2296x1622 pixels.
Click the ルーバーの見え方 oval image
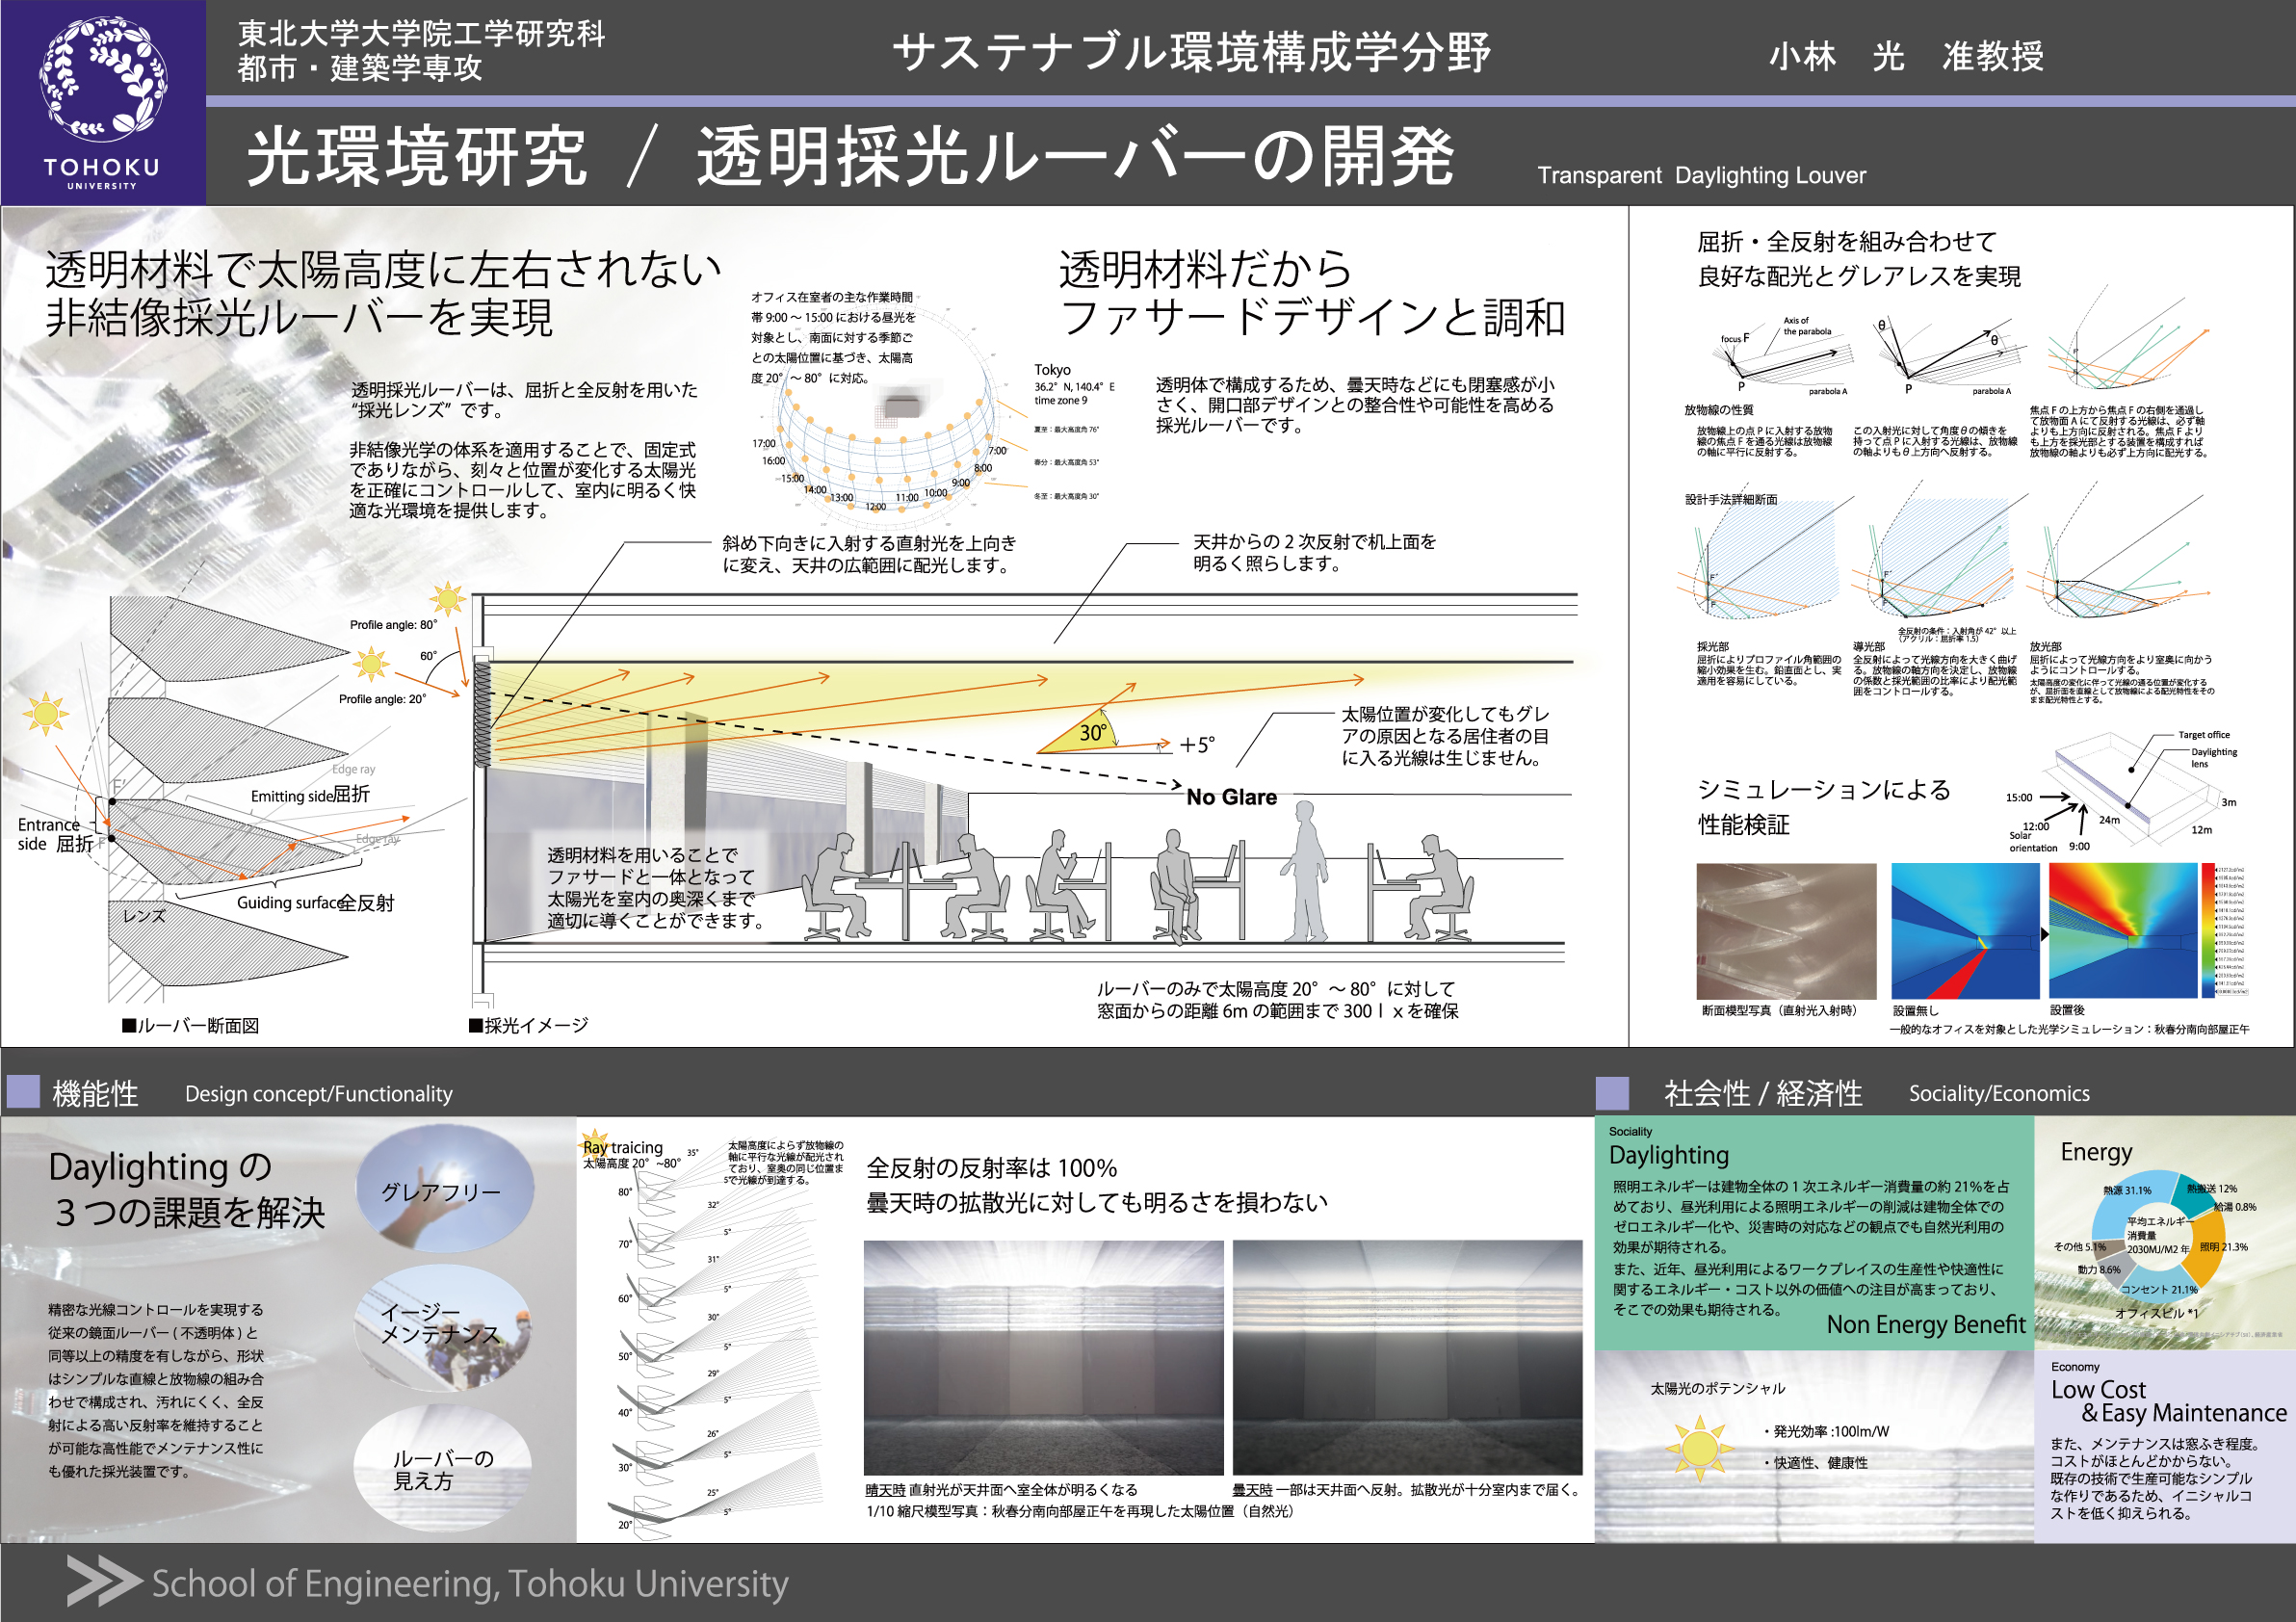(443, 1467)
